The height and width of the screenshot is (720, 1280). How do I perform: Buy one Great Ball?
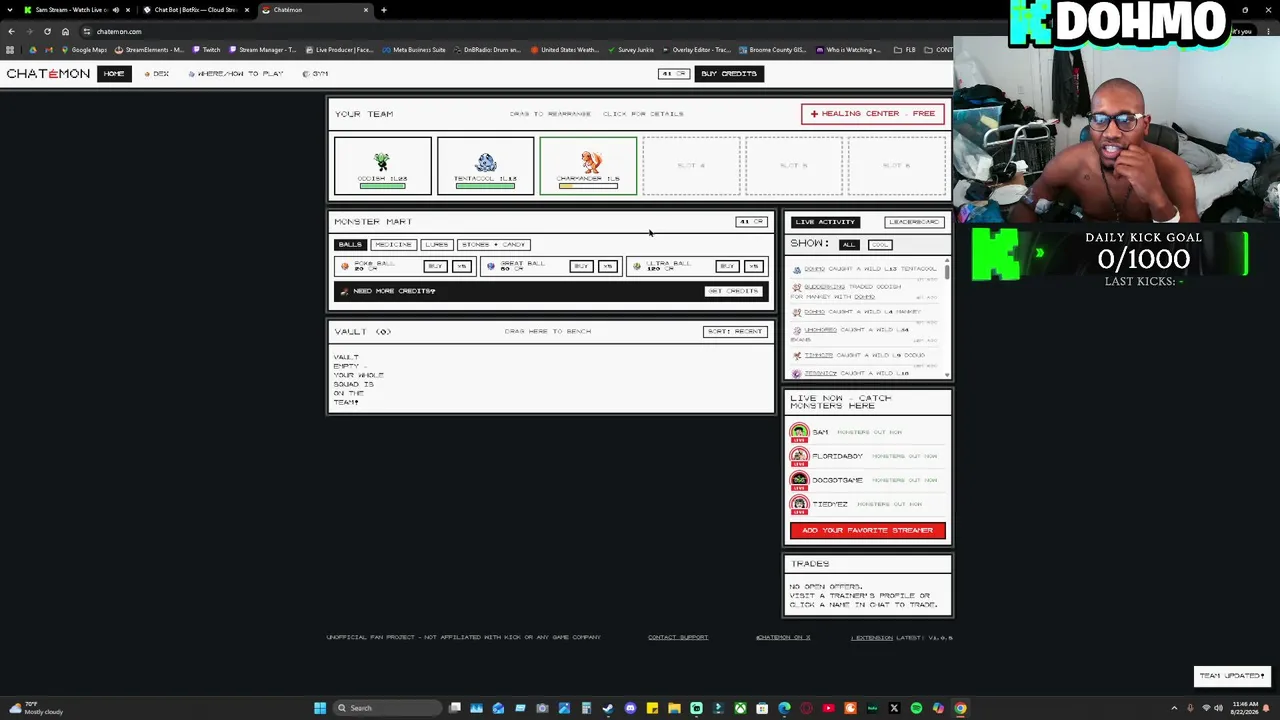(x=581, y=266)
